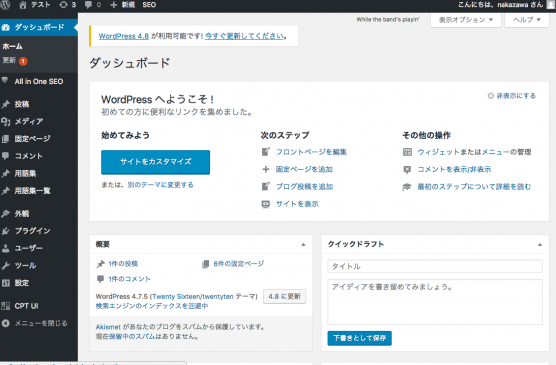This screenshot has width=556, height=365.
Task: Open サイトを表示 link
Action: pyautogui.click(x=297, y=204)
